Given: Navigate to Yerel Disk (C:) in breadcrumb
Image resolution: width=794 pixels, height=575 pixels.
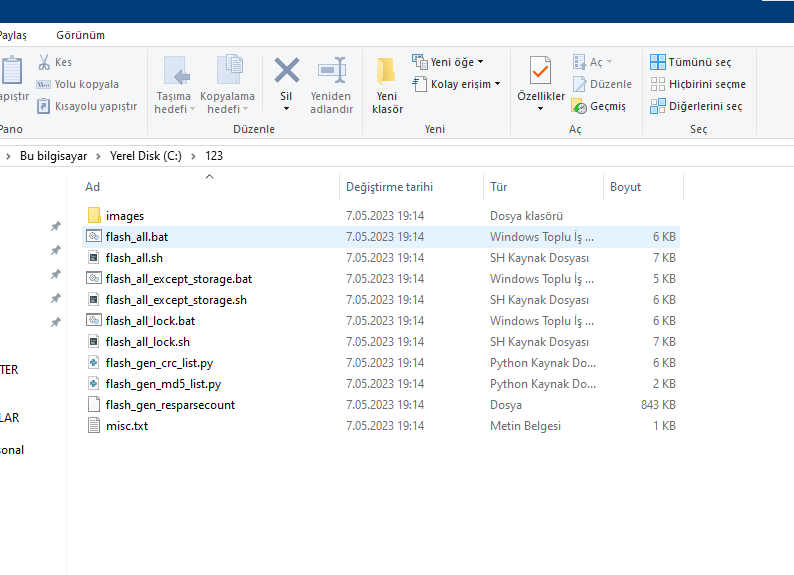Looking at the screenshot, I should 146,156.
